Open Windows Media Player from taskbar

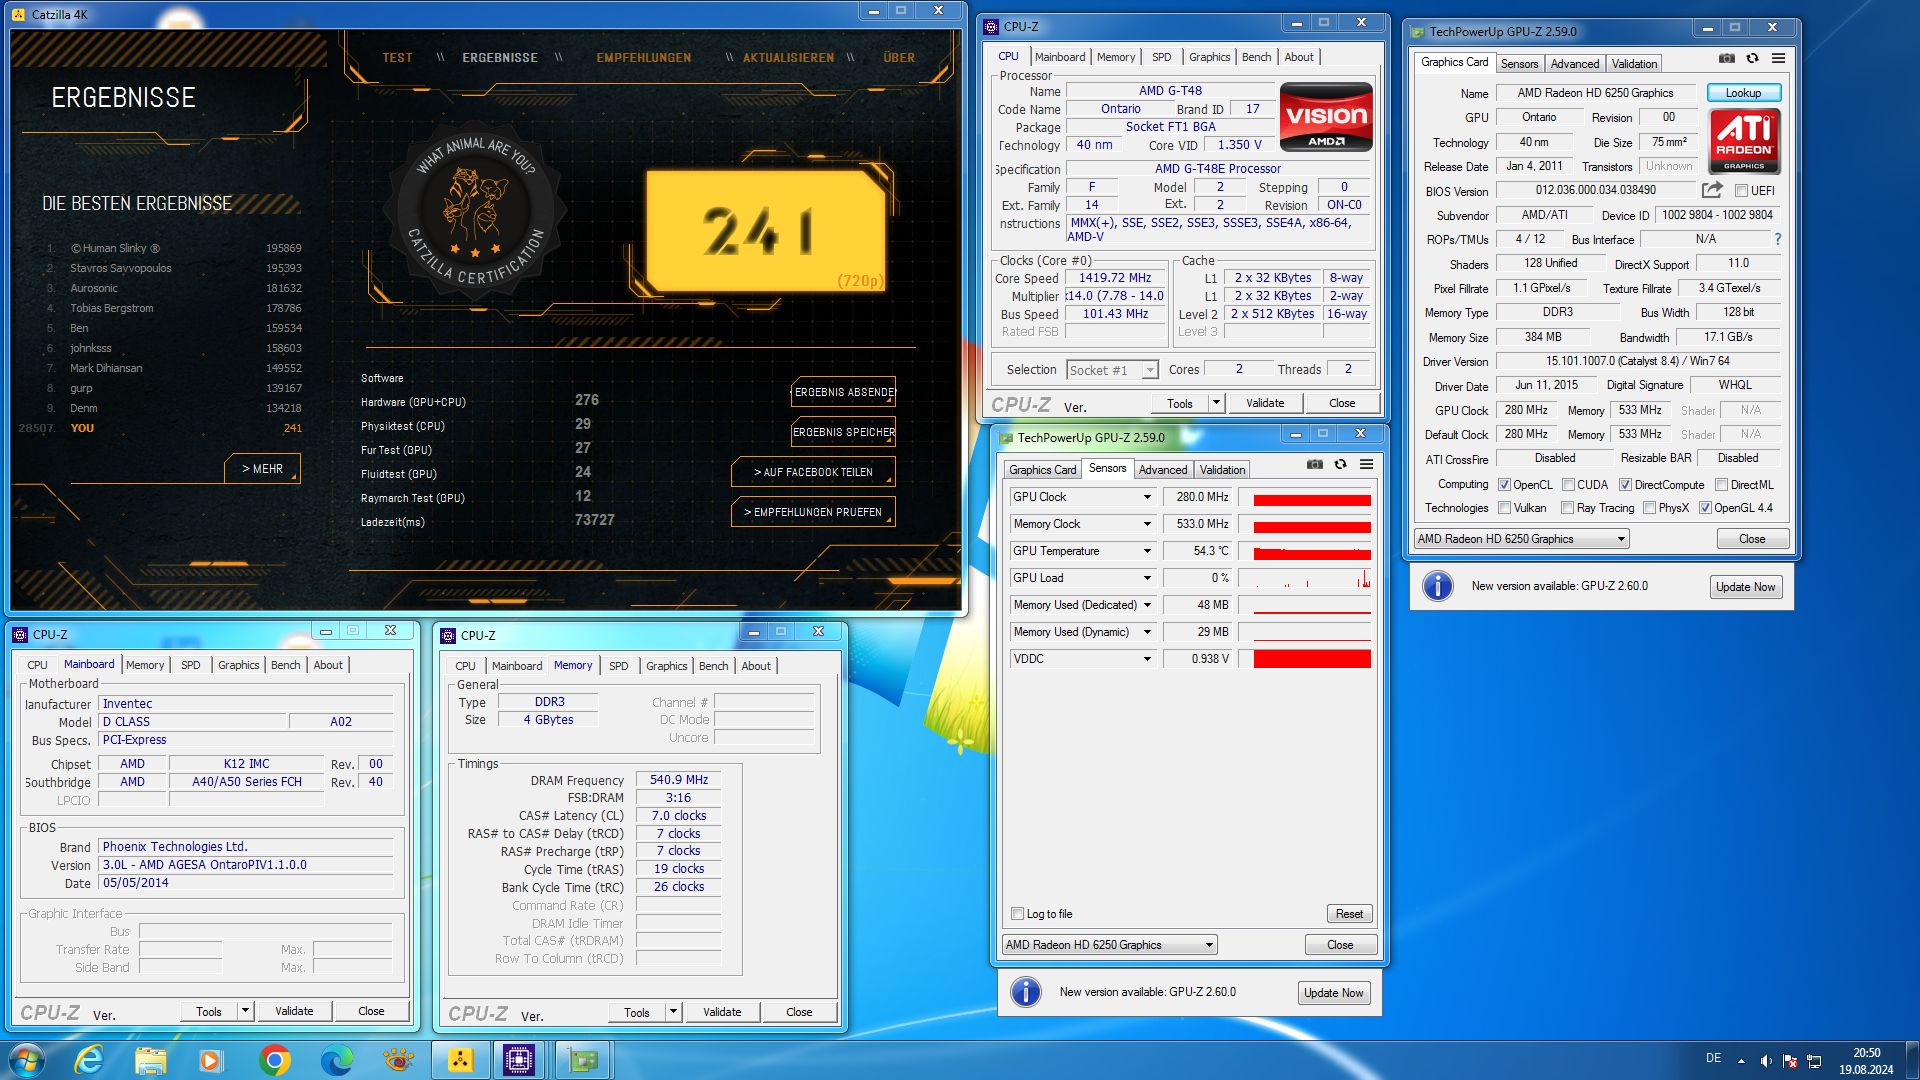(211, 1059)
